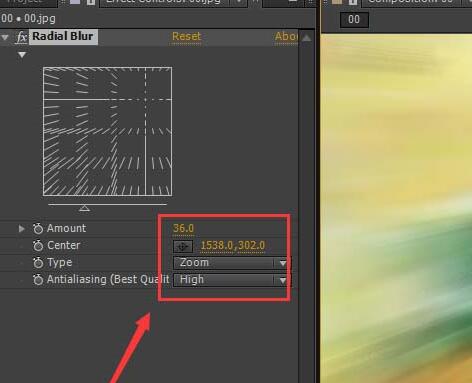Click the Center property label
Viewport: 472px width, 383px height.
[64, 245]
